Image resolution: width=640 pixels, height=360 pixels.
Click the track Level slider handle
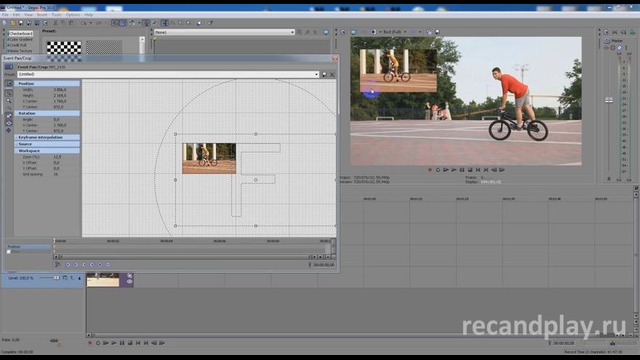[57, 278]
